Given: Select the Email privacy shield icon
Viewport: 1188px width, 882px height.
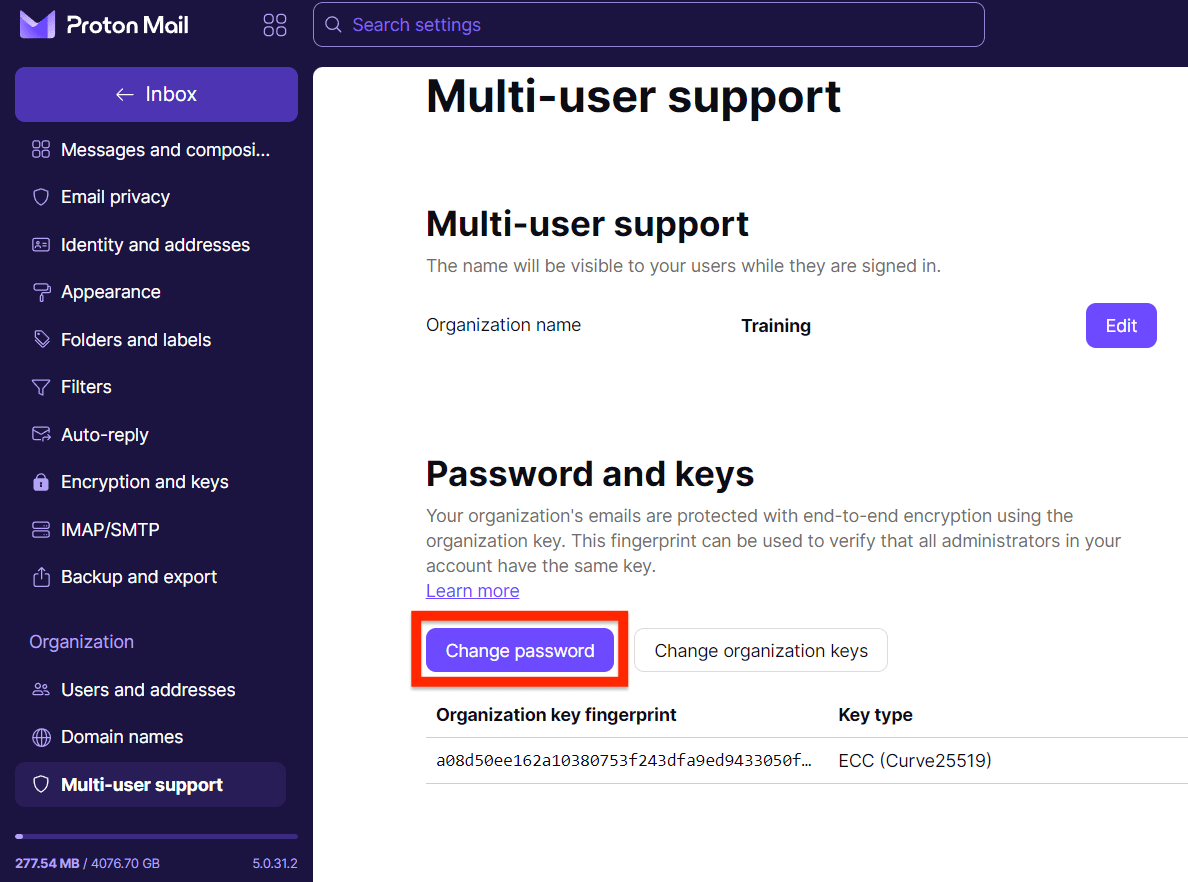Looking at the screenshot, I should click(40, 197).
